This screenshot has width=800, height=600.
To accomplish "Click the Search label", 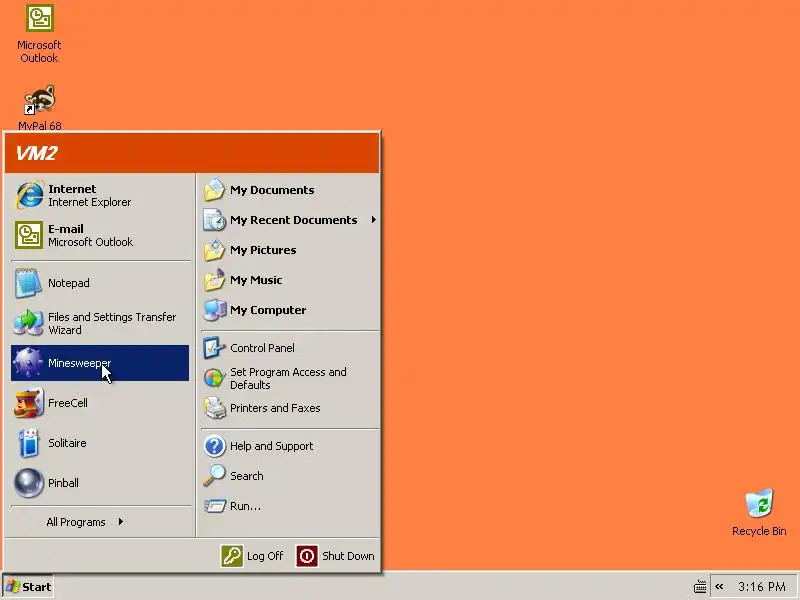I will tap(246, 476).
